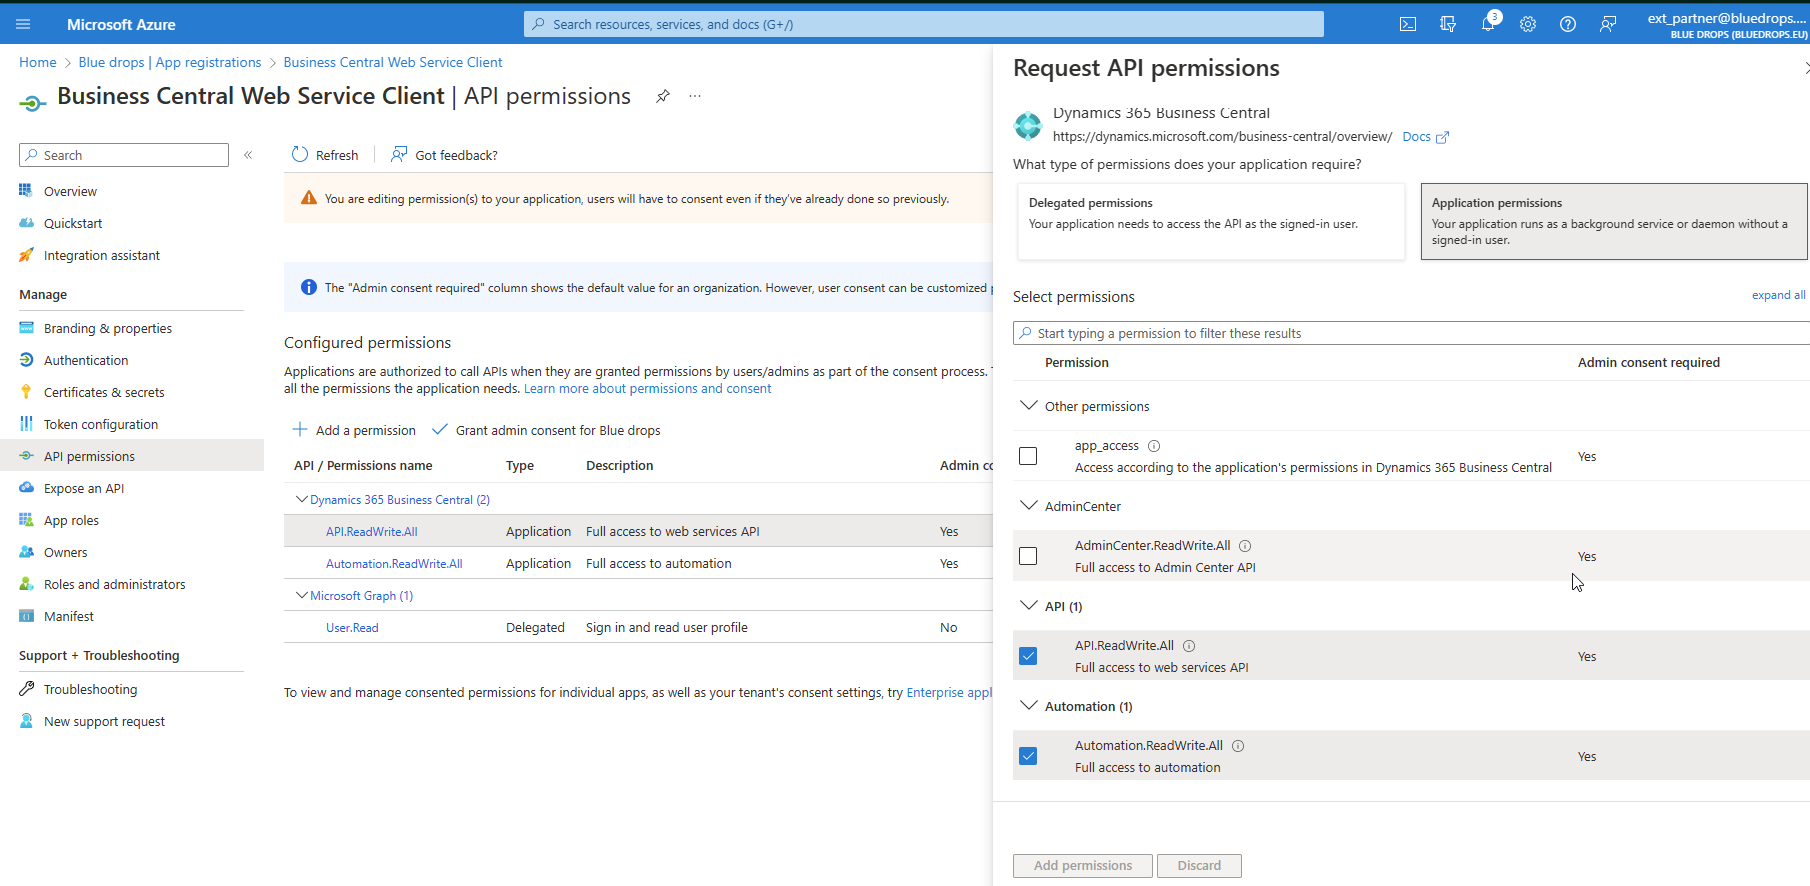Collapse the AdminCenter permission group
The width and height of the screenshot is (1810, 886).
1028,505
